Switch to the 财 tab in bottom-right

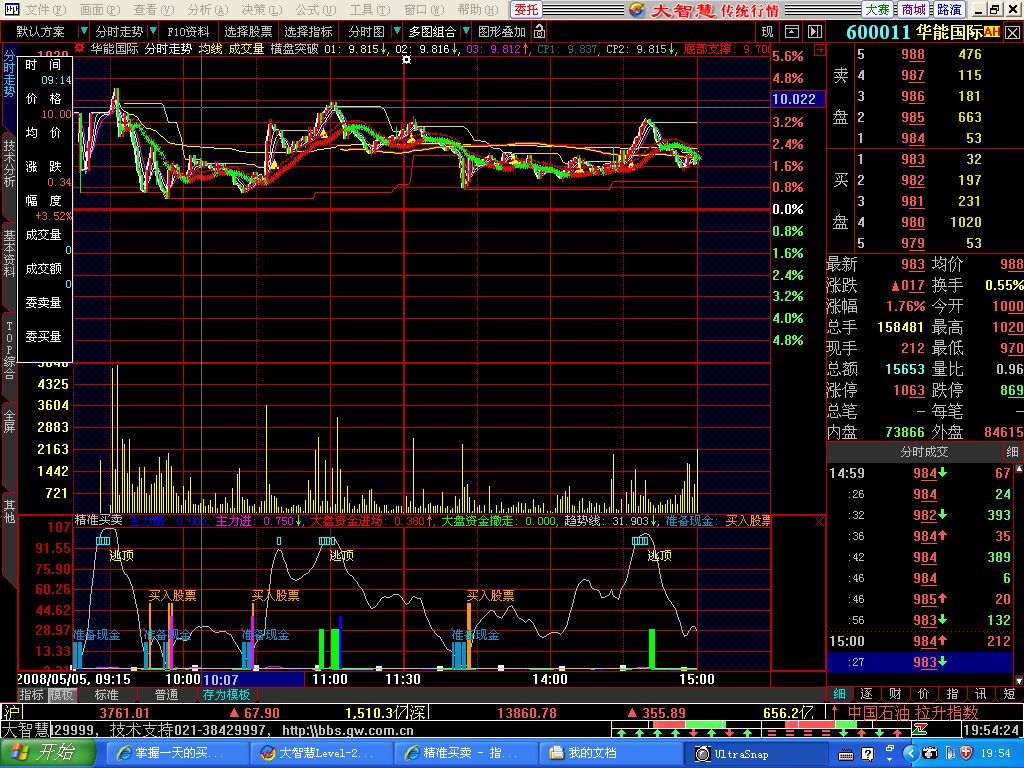pos(895,693)
